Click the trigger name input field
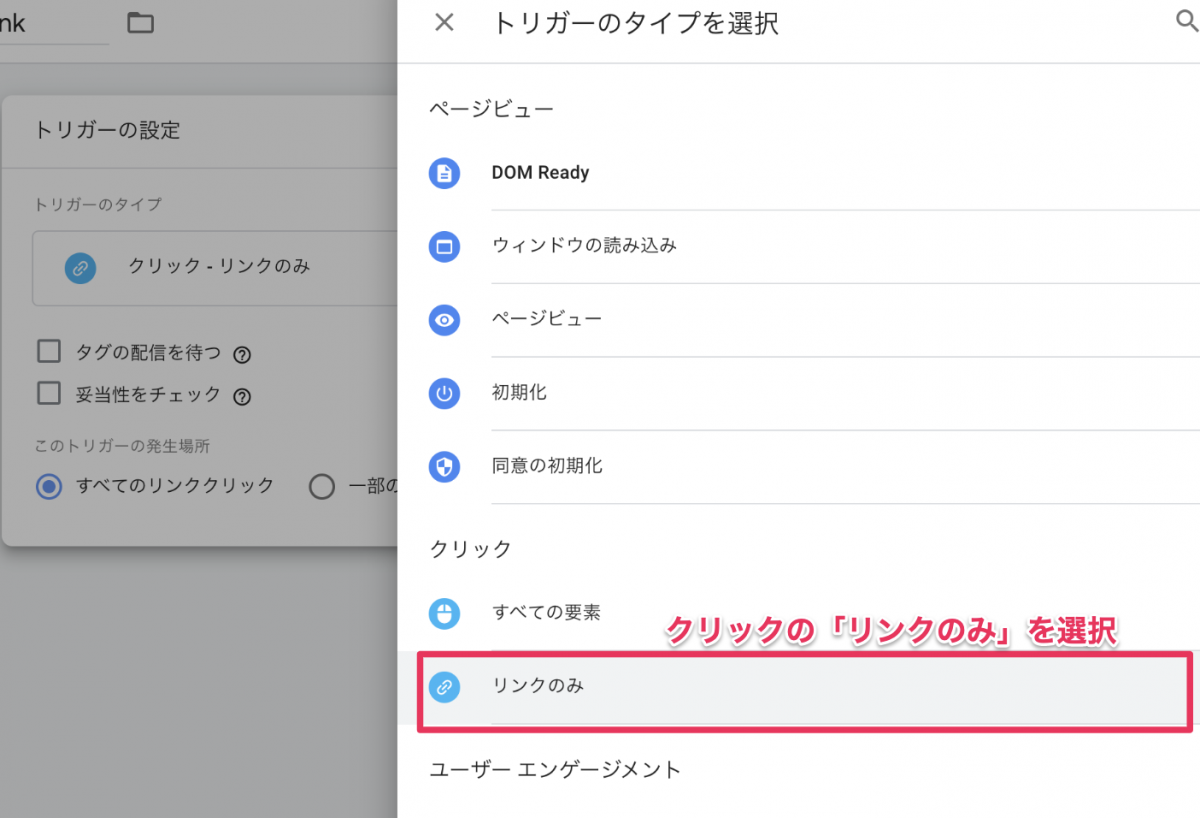This screenshot has width=1200, height=818. 50,24
